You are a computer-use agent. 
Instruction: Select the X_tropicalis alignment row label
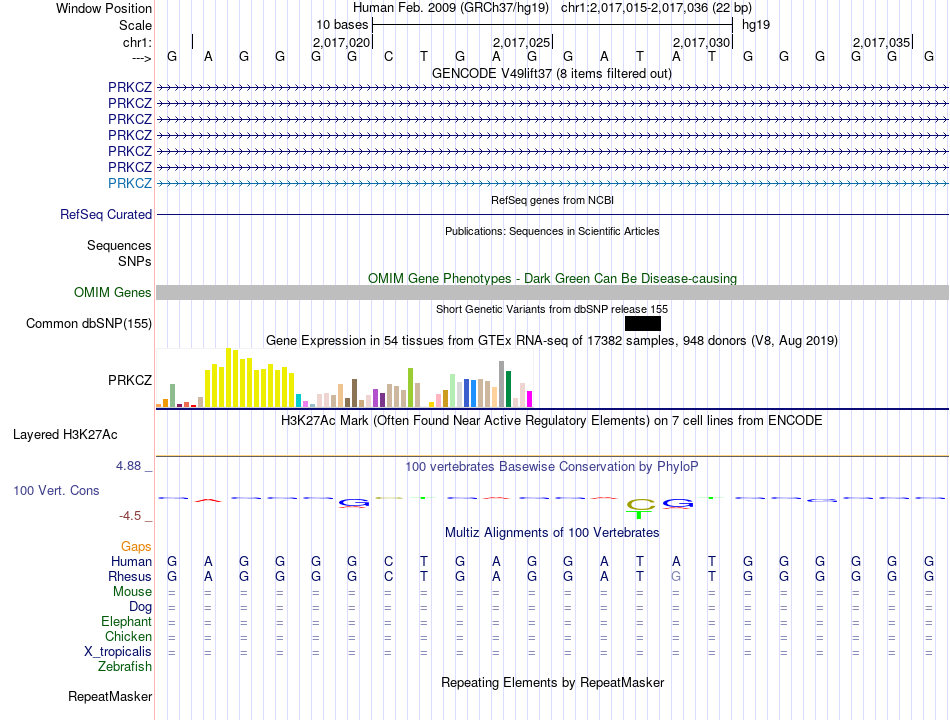[118, 652]
